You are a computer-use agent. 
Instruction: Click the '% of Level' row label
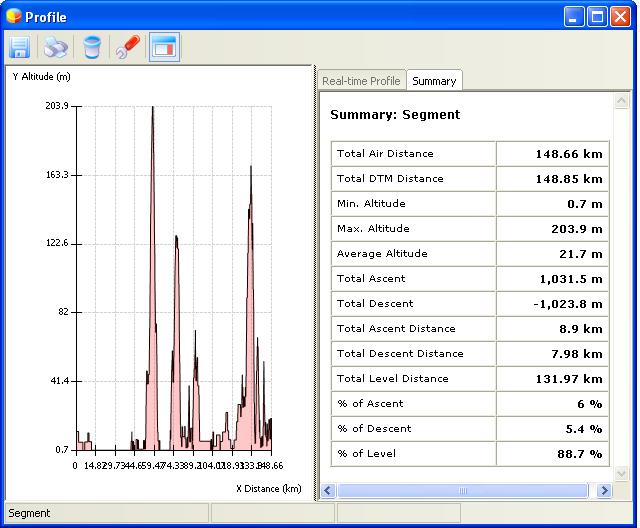pos(367,453)
